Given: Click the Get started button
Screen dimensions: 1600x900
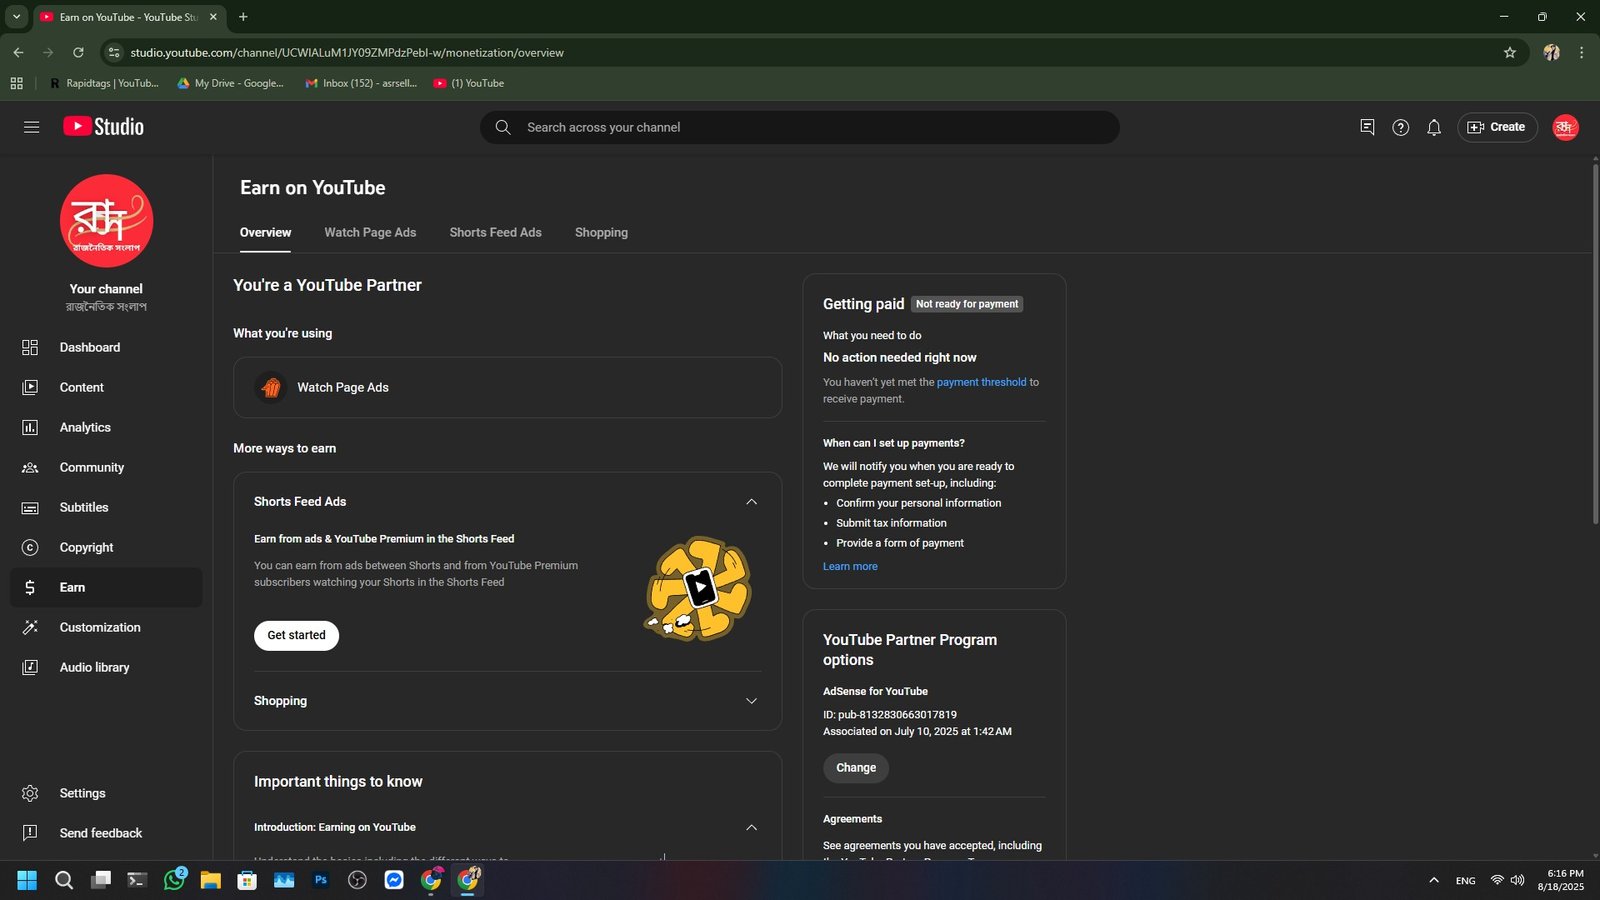Looking at the screenshot, I should coord(296,635).
